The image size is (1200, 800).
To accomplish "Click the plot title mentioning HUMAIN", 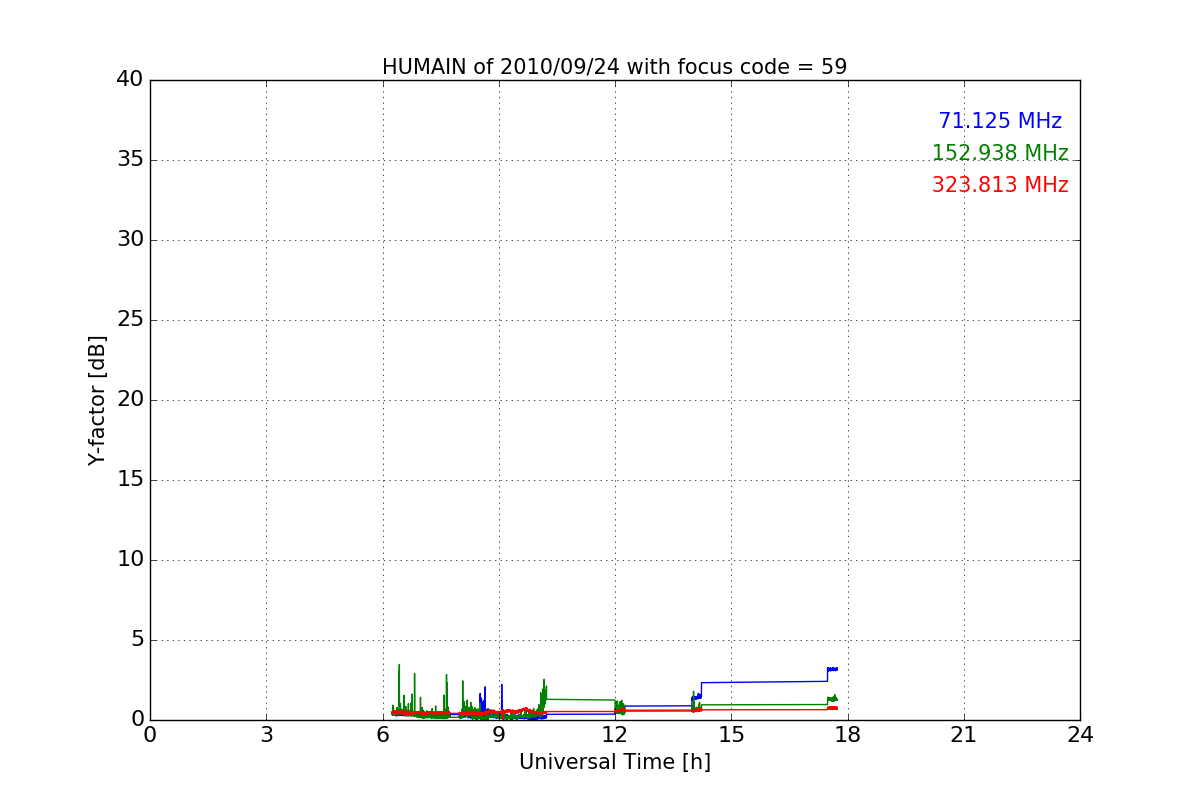I will coord(614,67).
